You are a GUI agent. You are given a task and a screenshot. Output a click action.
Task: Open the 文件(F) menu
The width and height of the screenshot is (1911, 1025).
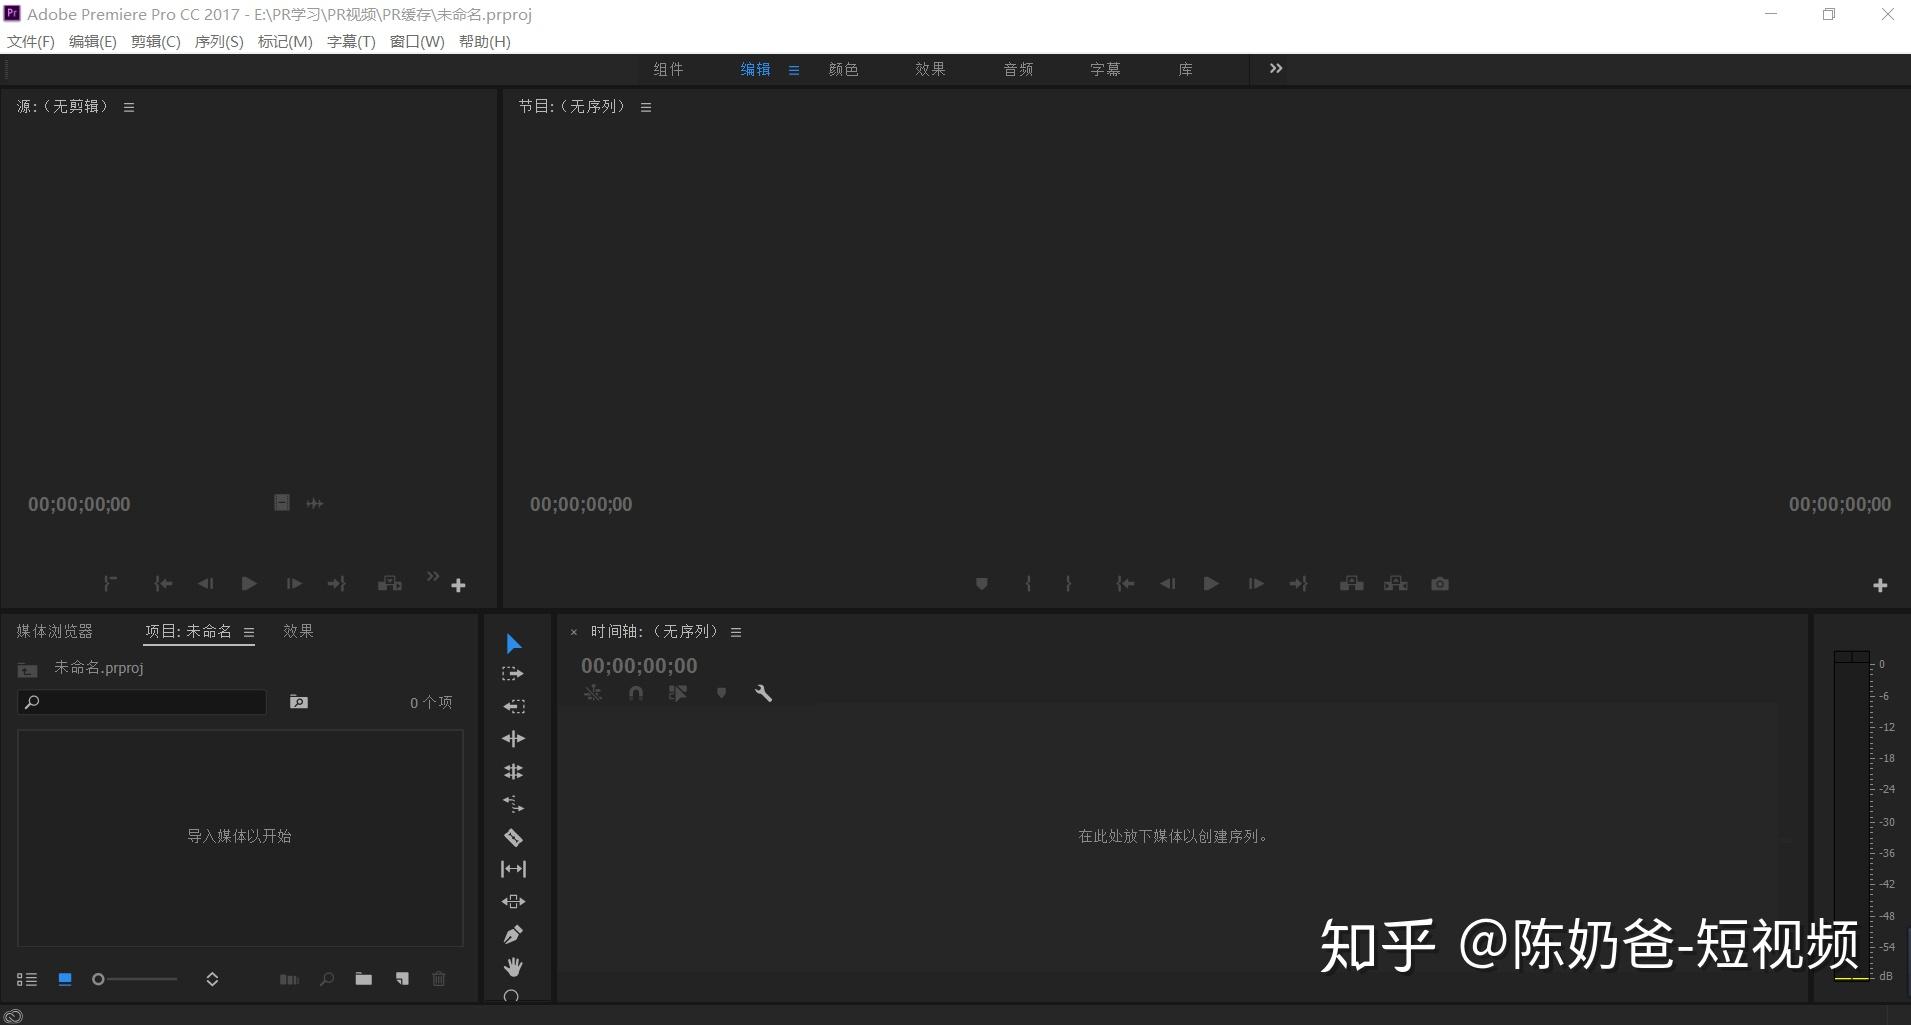point(31,41)
